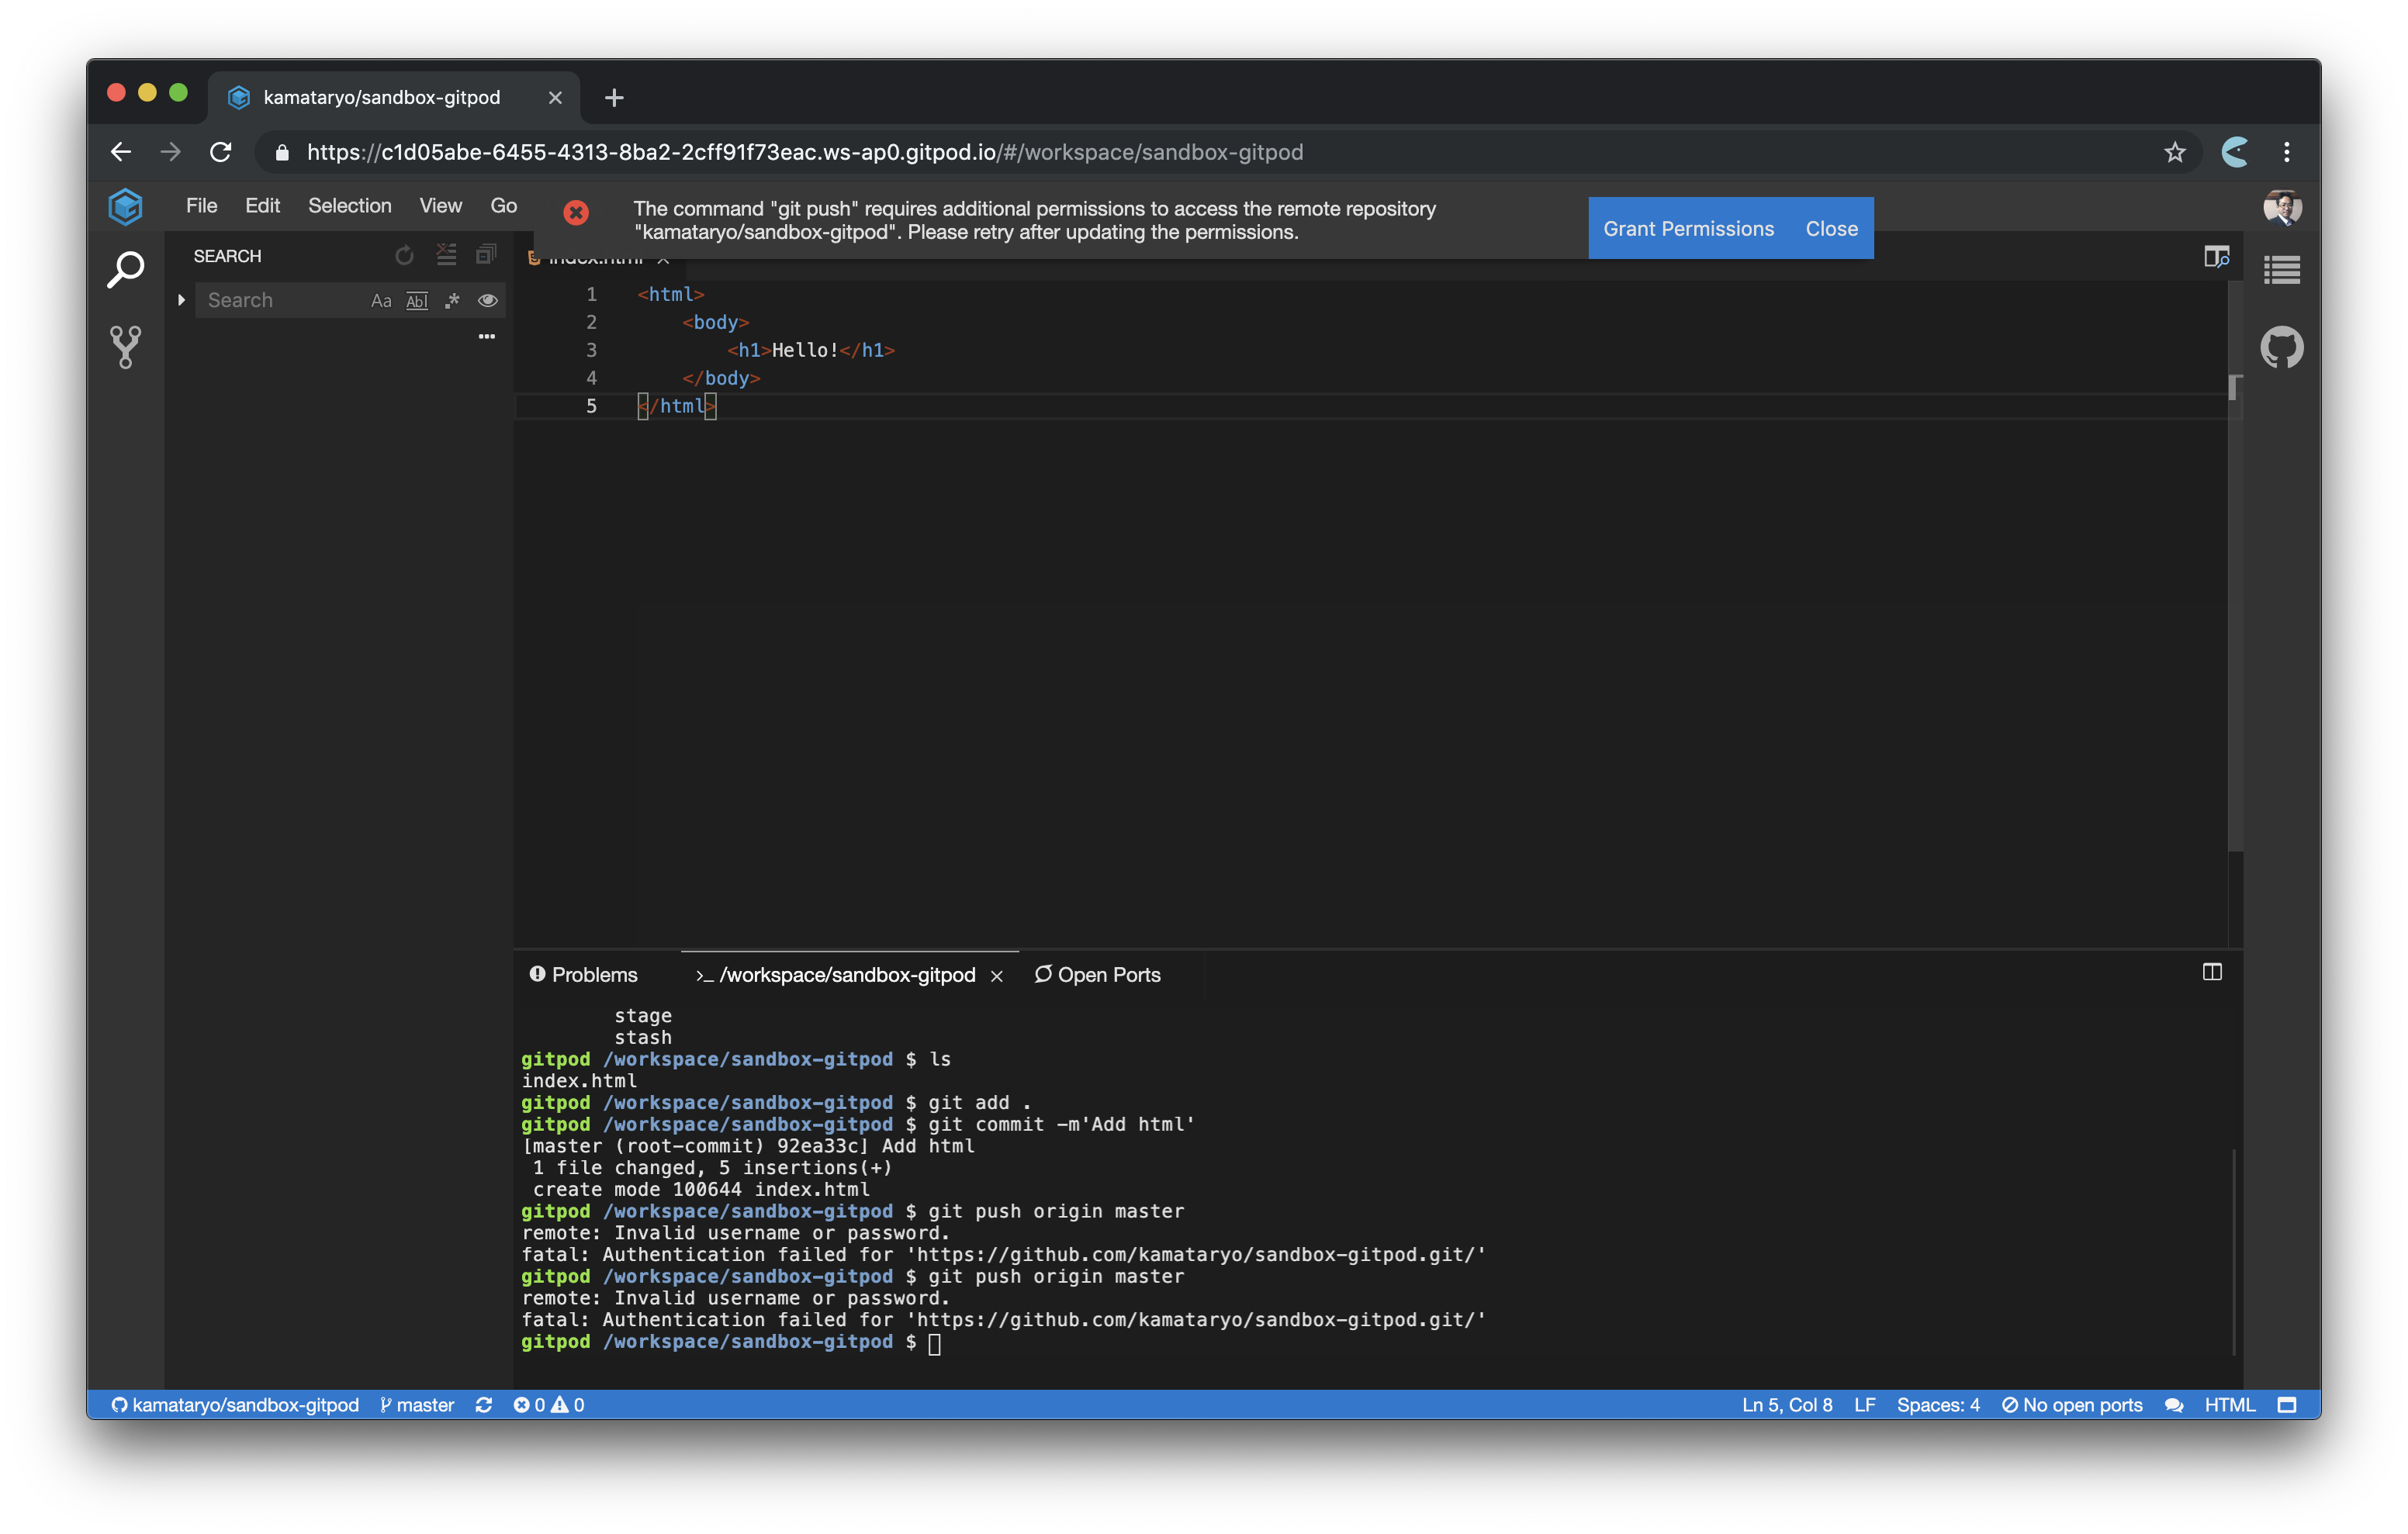The width and height of the screenshot is (2408, 1534).
Task: Click Ln 5, Col 8 in status bar
Action: (x=1786, y=1404)
